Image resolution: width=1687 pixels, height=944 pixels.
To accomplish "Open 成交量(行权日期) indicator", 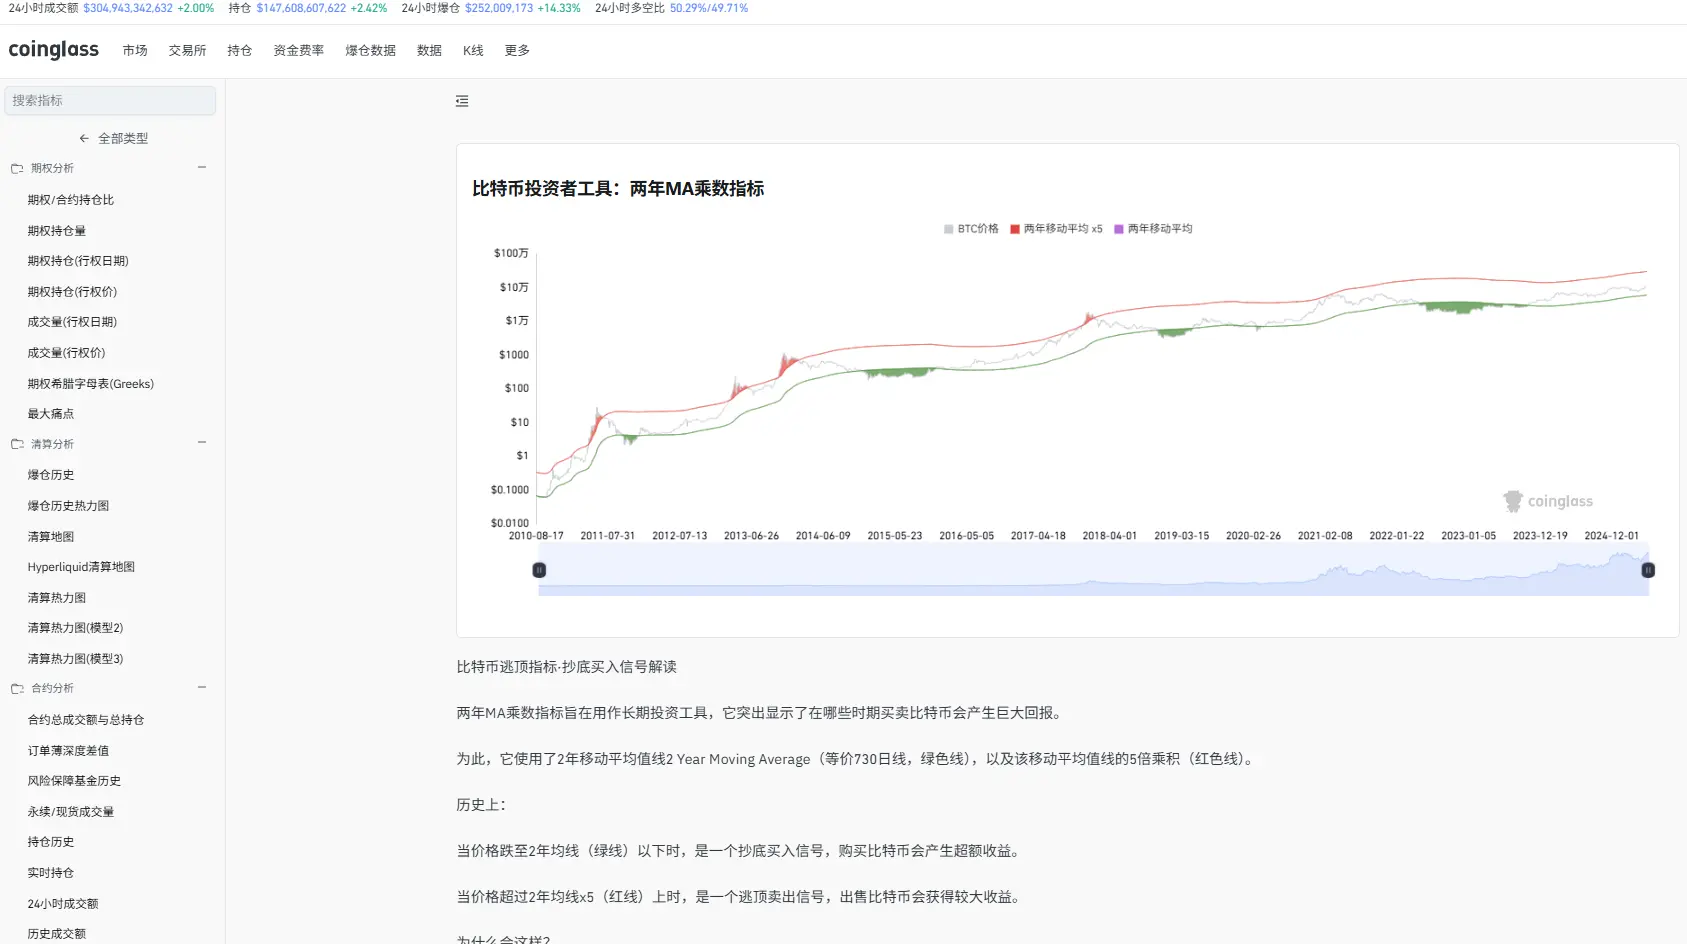I will (x=72, y=322).
